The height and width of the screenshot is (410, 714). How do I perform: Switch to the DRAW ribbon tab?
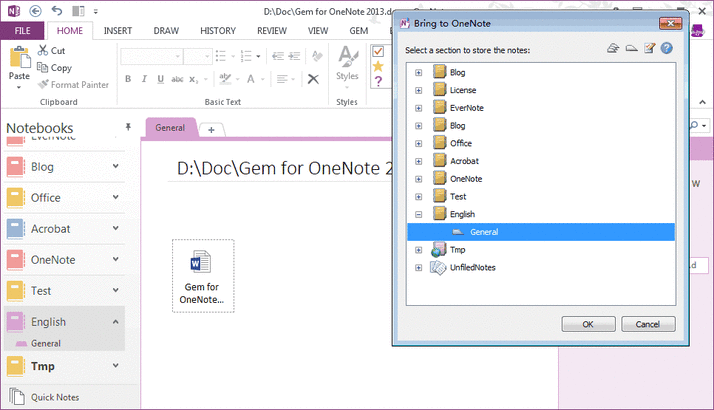click(x=166, y=31)
